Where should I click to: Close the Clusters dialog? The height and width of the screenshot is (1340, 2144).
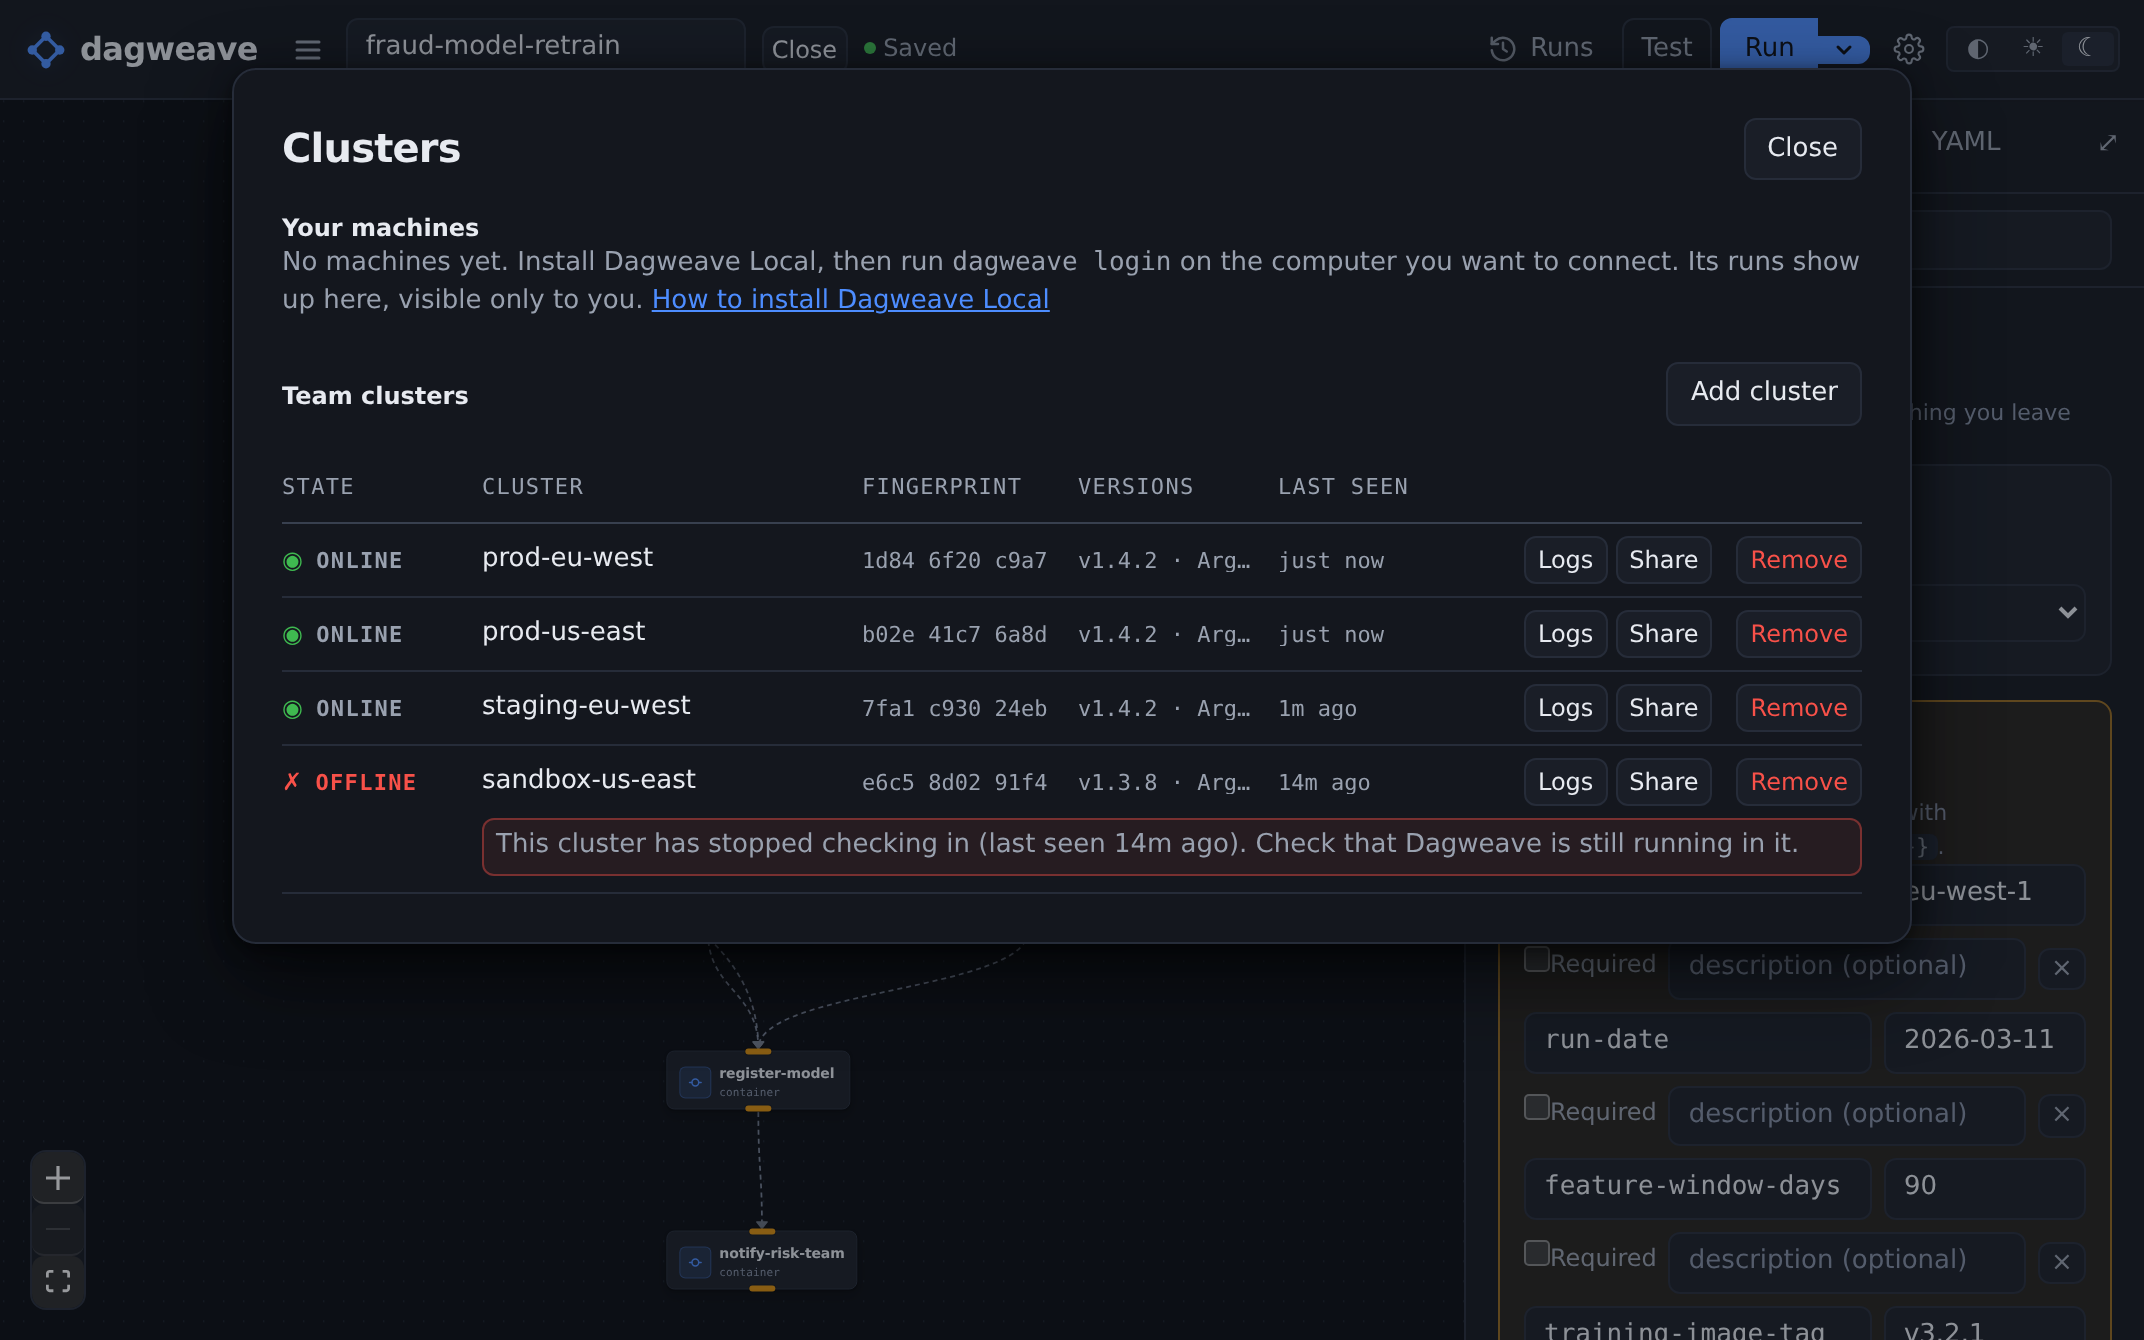coord(1802,148)
